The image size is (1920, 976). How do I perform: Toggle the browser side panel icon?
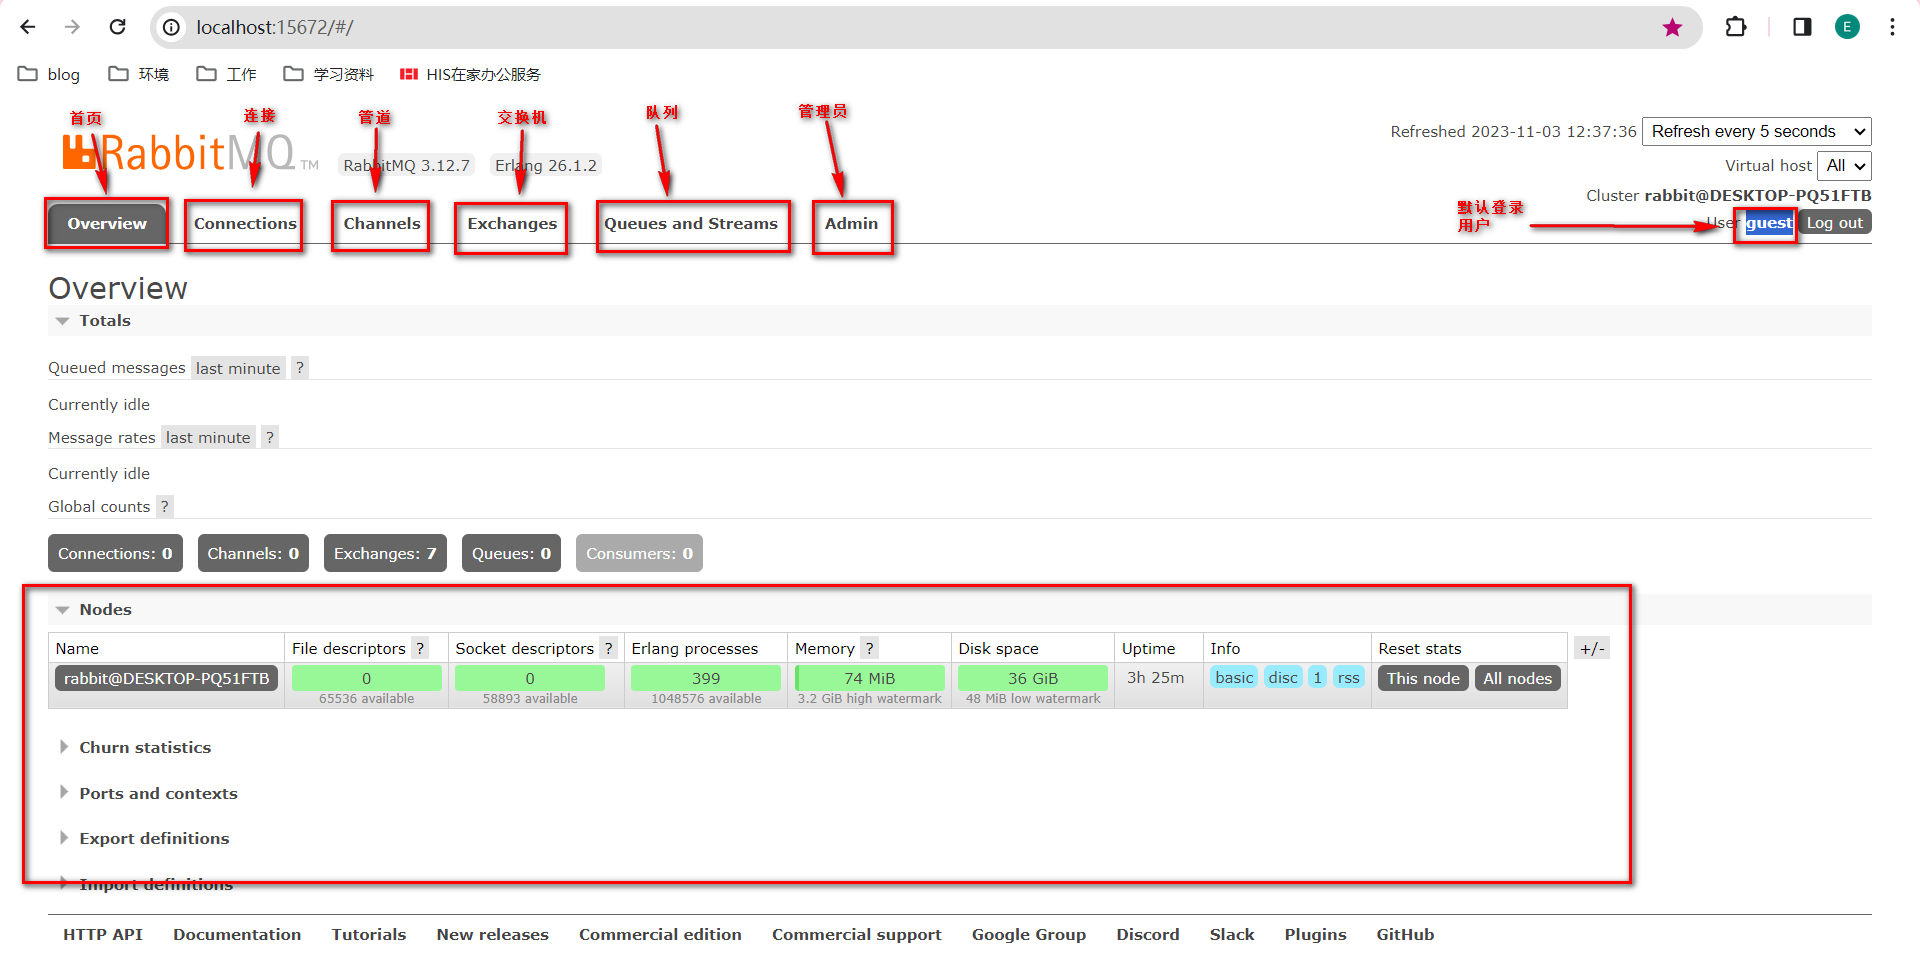click(1802, 27)
